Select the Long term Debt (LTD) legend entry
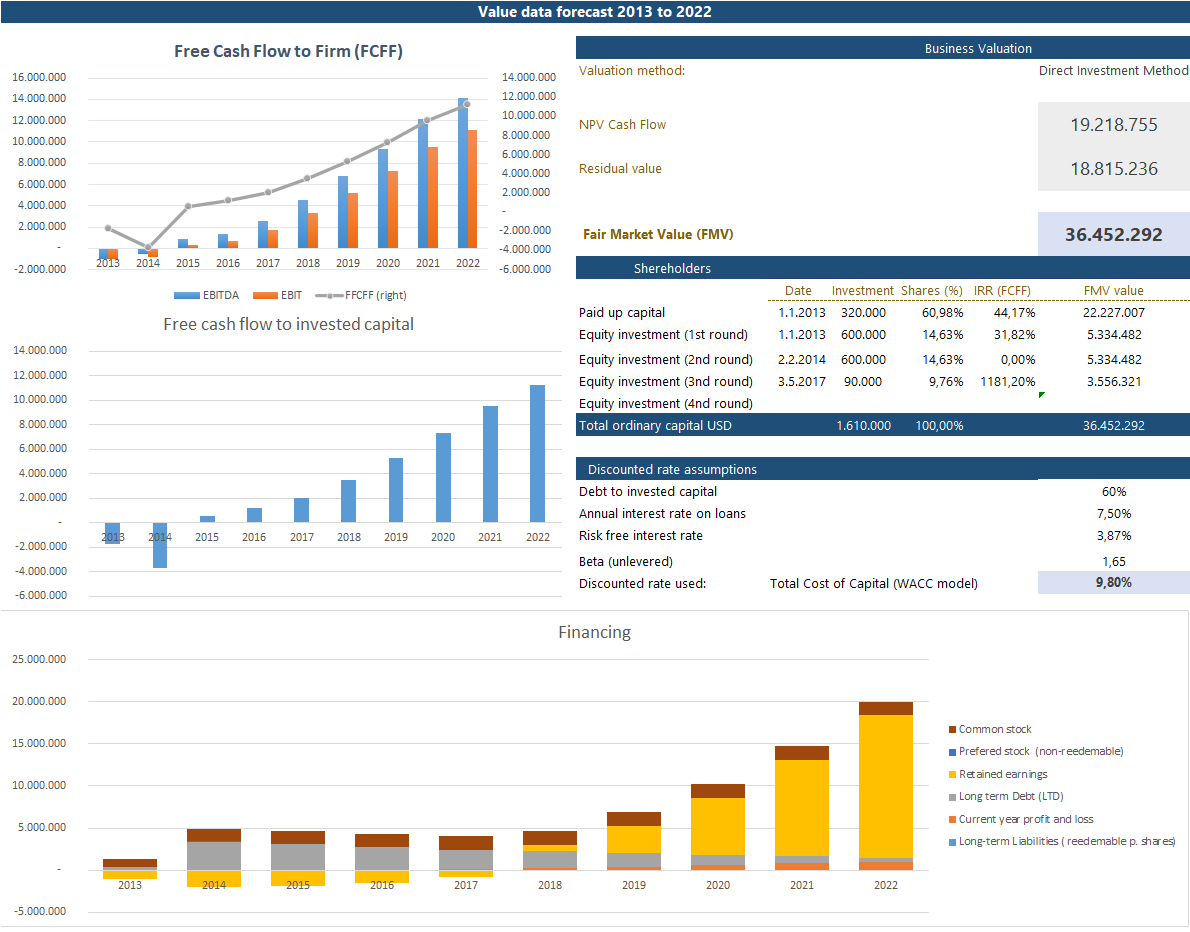Viewport: 1190px width, 932px height. [1011, 797]
